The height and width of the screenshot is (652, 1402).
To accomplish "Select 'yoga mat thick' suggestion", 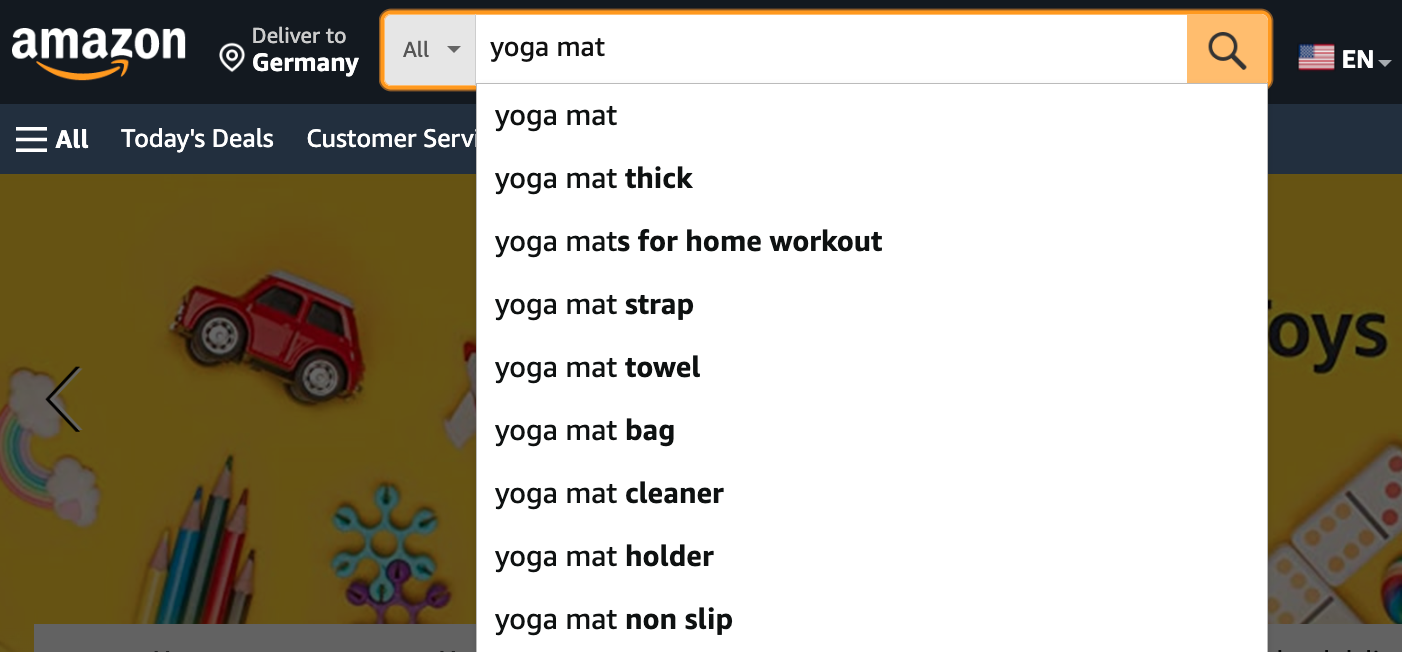I will coord(593,178).
